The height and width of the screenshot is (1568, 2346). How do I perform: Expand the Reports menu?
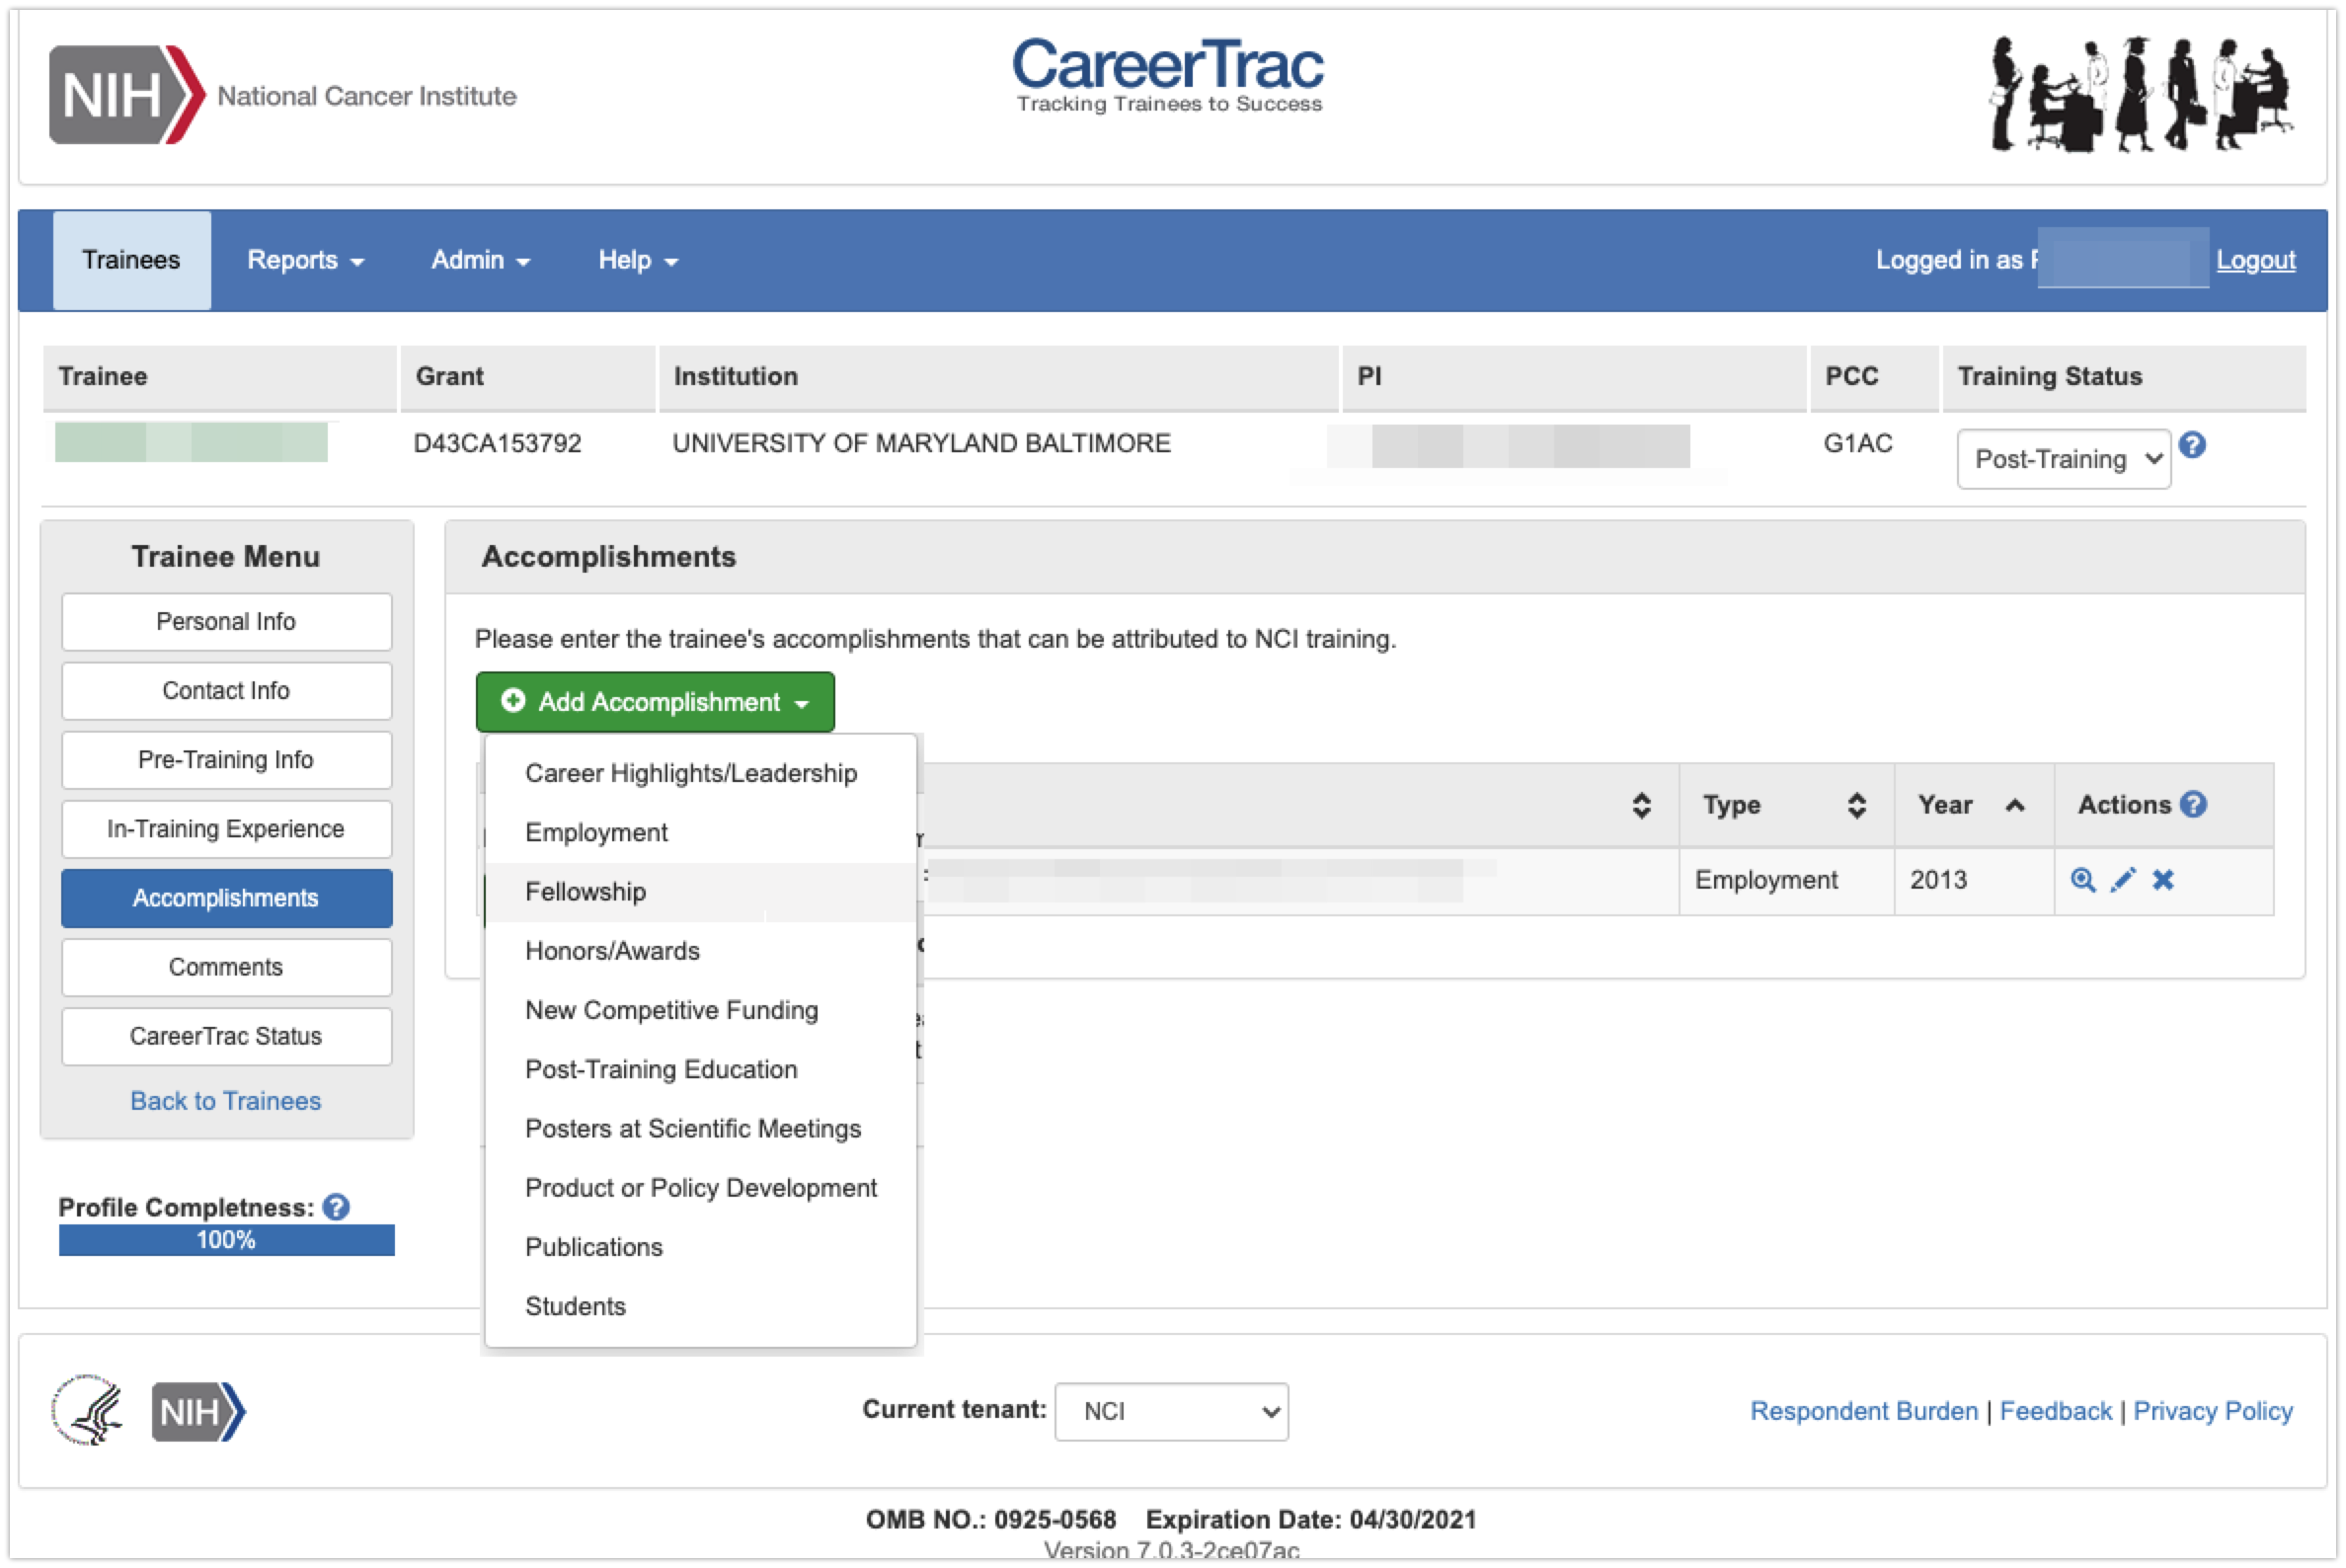pyautogui.click(x=305, y=260)
